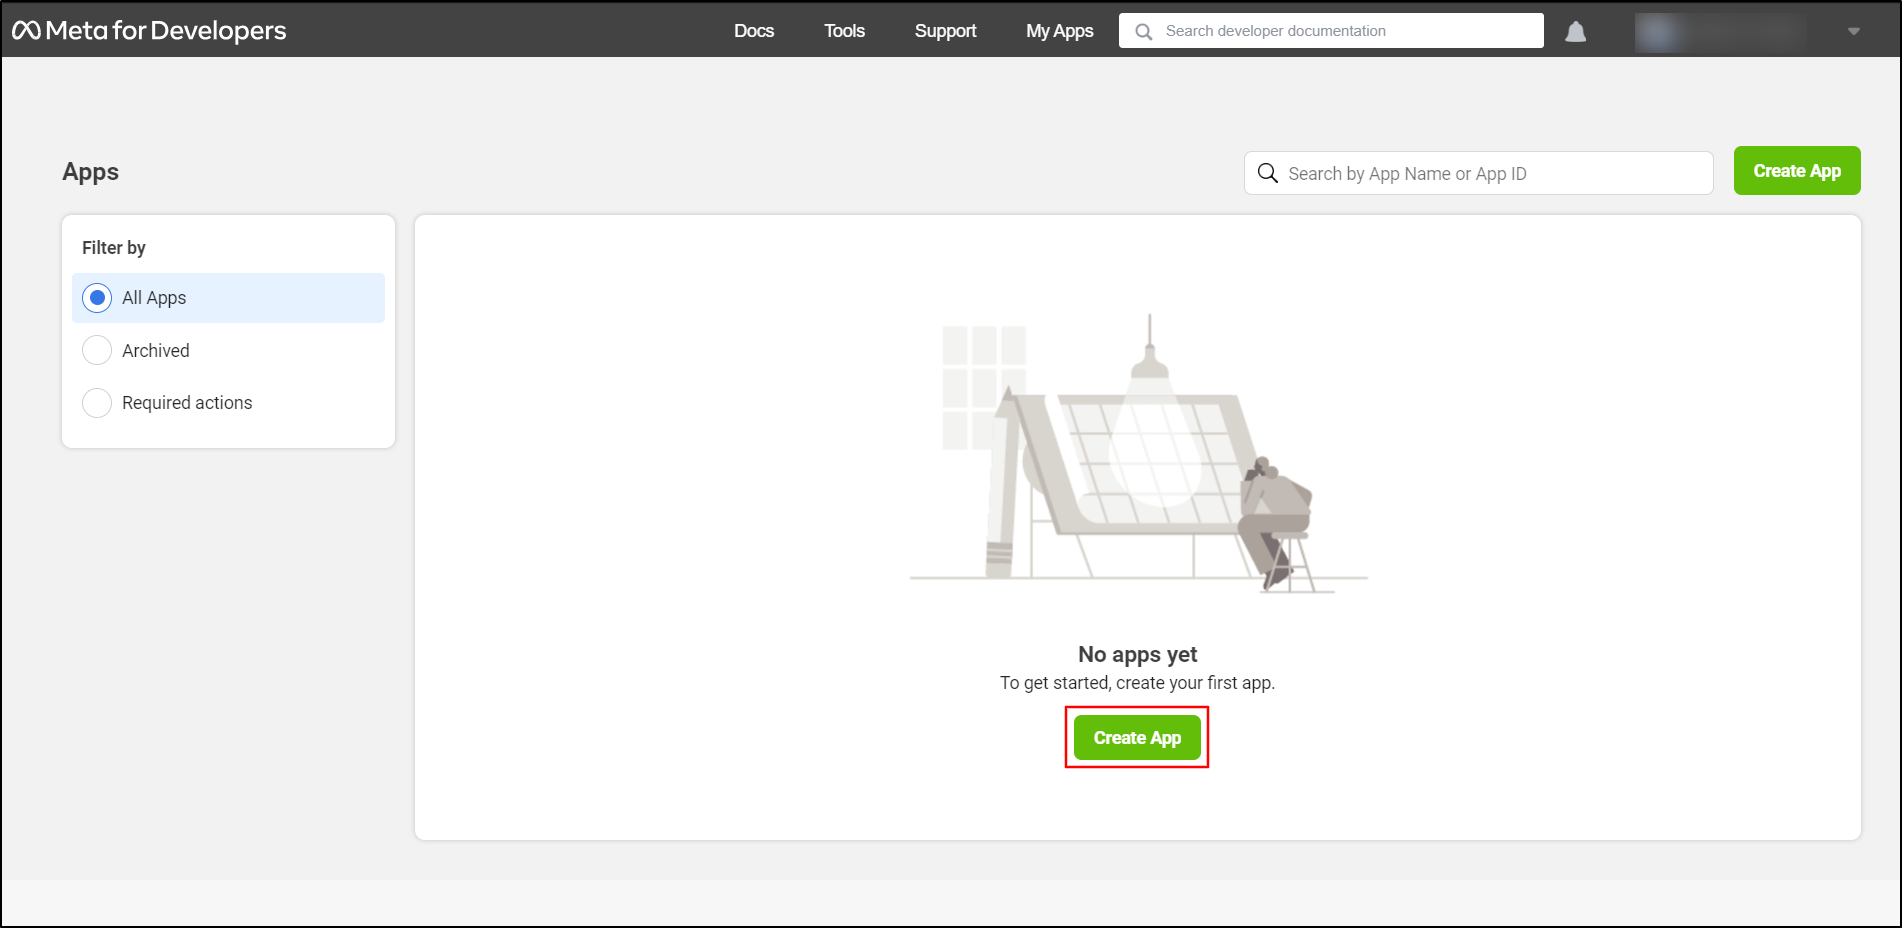Viewport: 1902px width, 928px height.
Task: Click 'To get started, create your first app.' text
Action: click(x=1137, y=683)
